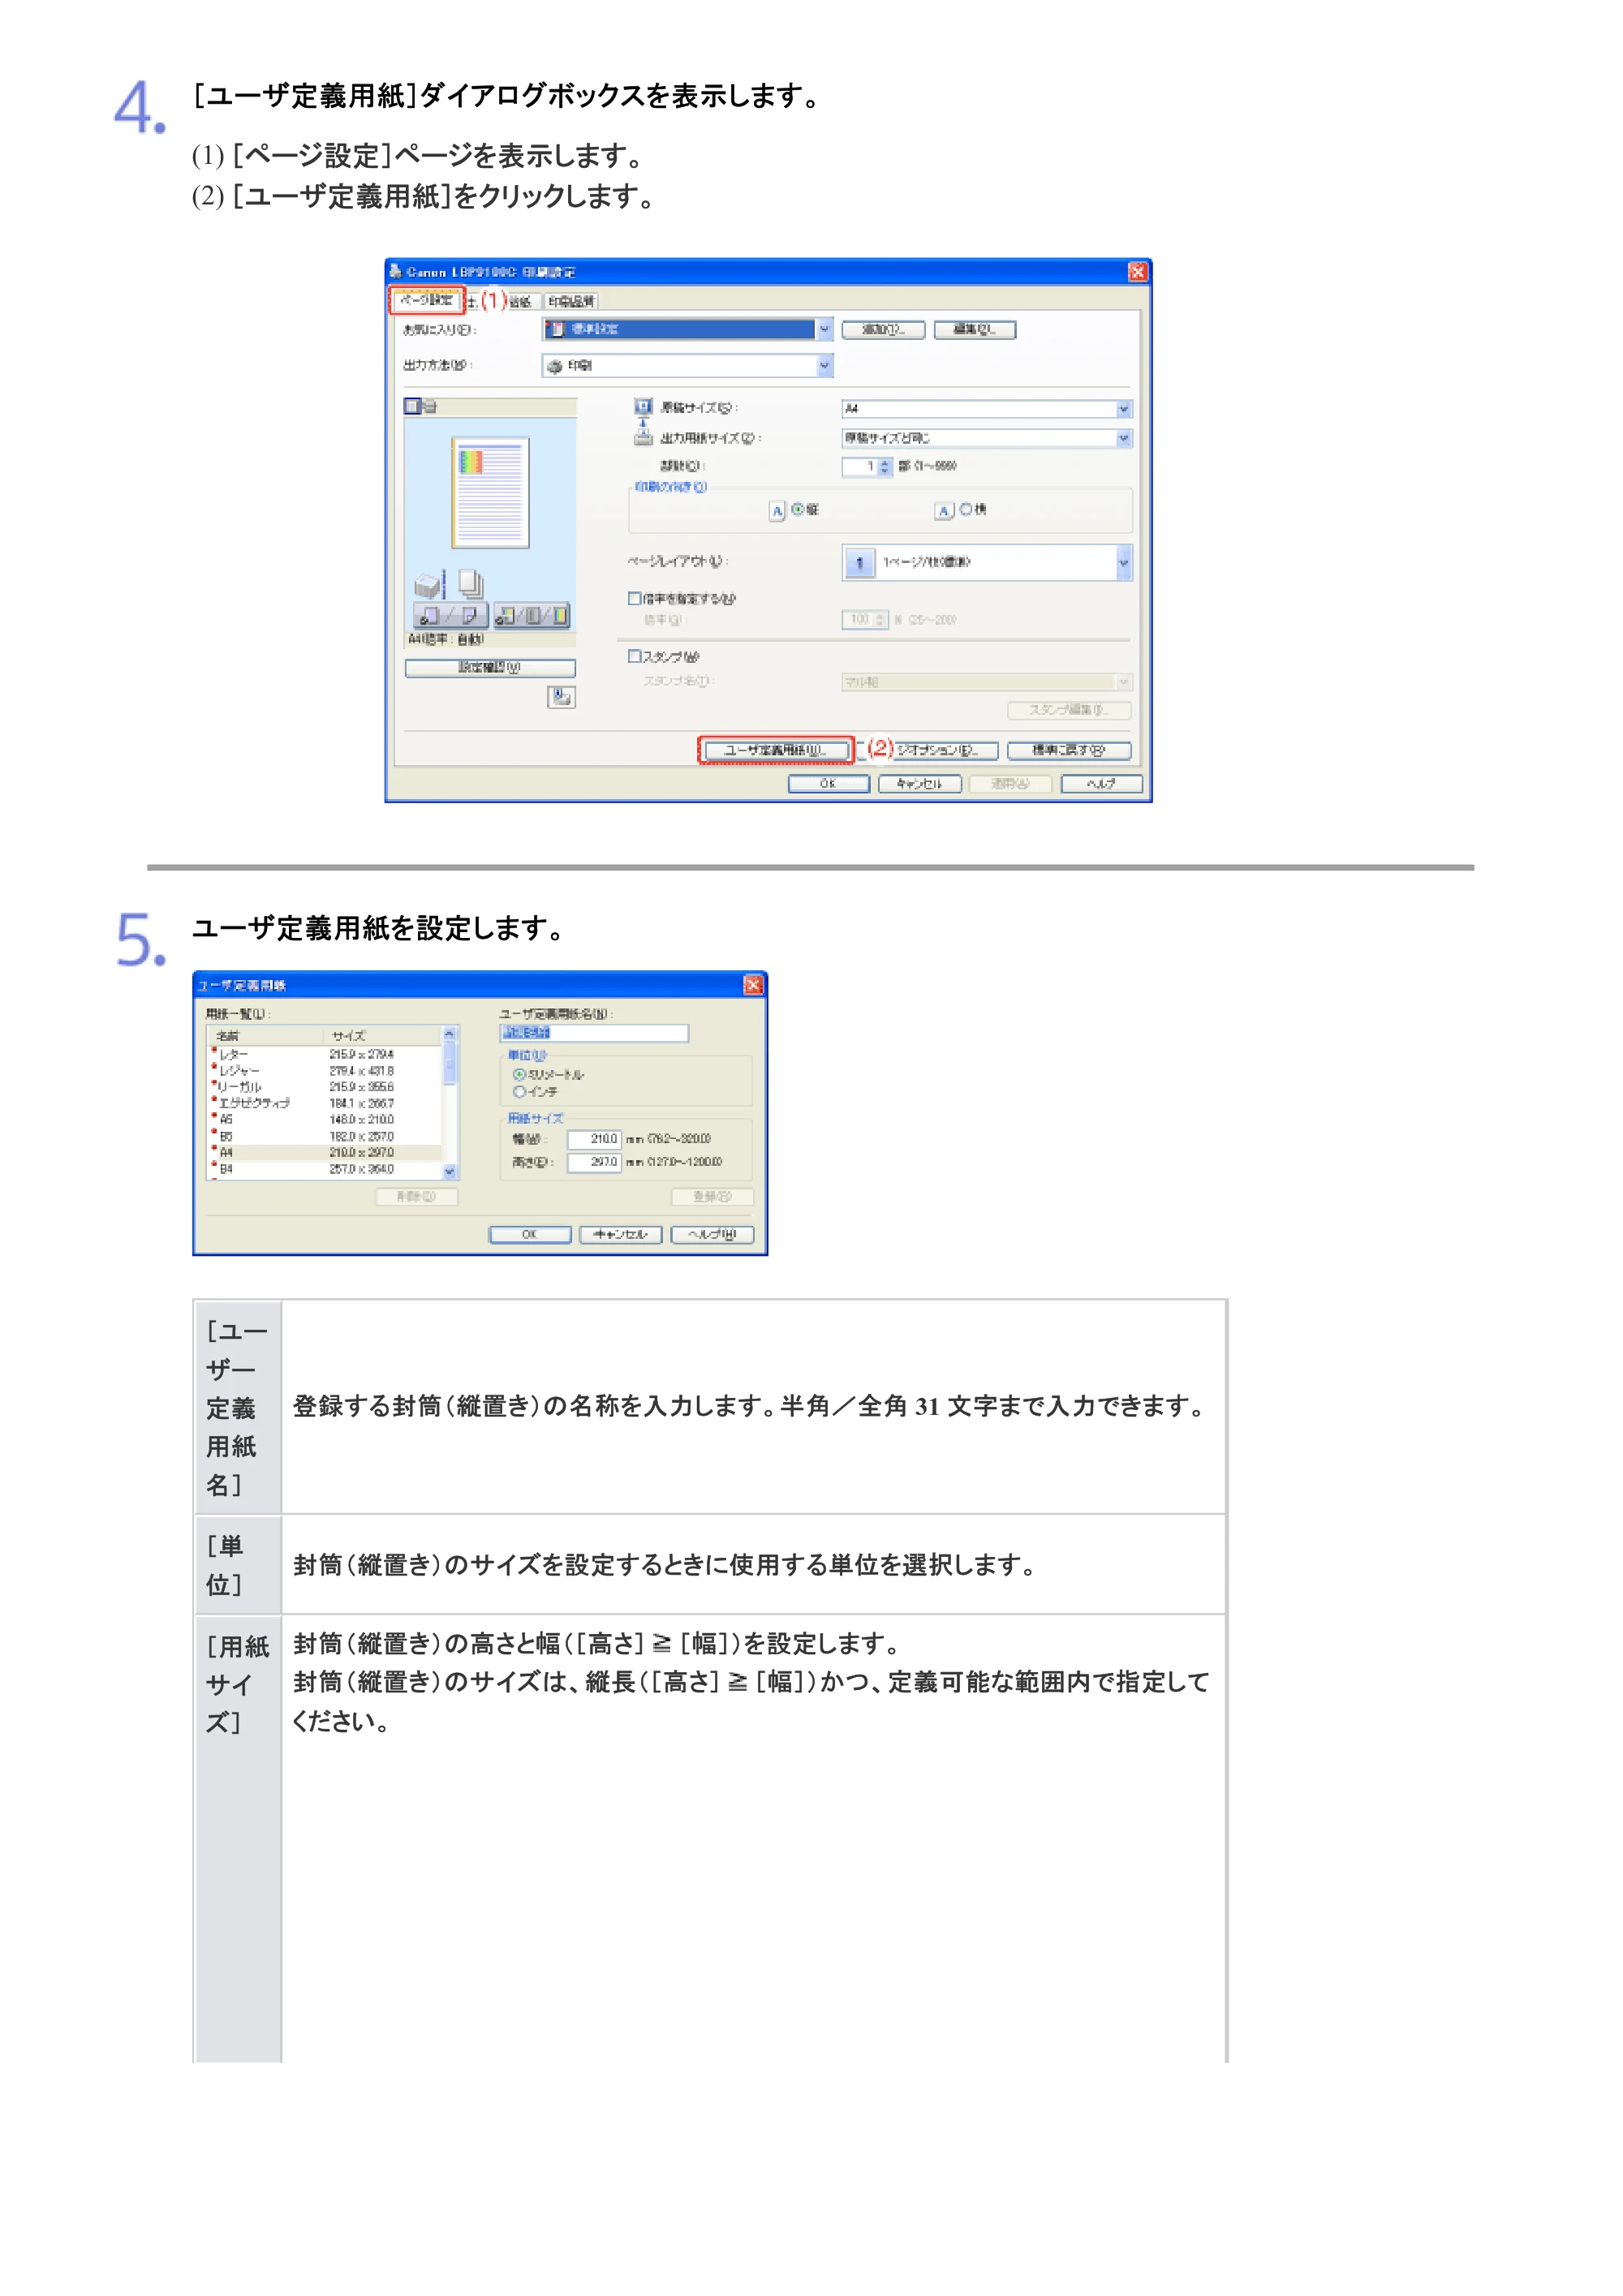The image size is (1623, 2296).
Task: Click the page preview view icon
Action: click(412, 406)
